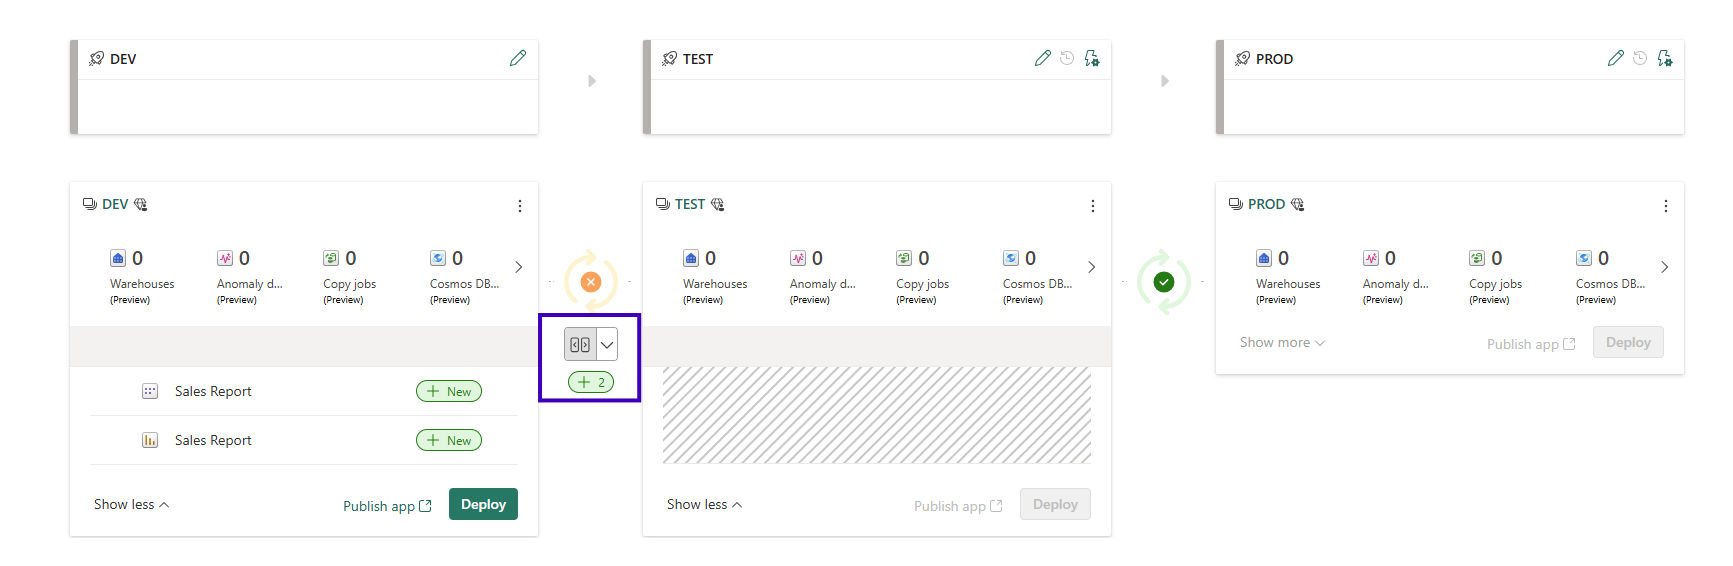Click the PROD stage title text
The width and height of the screenshot is (1733, 566).
pyautogui.click(x=1274, y=59)
